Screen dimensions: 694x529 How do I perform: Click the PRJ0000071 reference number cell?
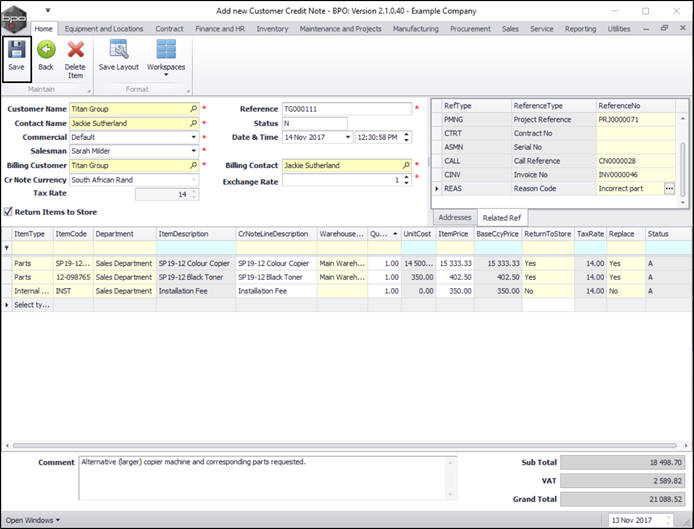point(636,120)
